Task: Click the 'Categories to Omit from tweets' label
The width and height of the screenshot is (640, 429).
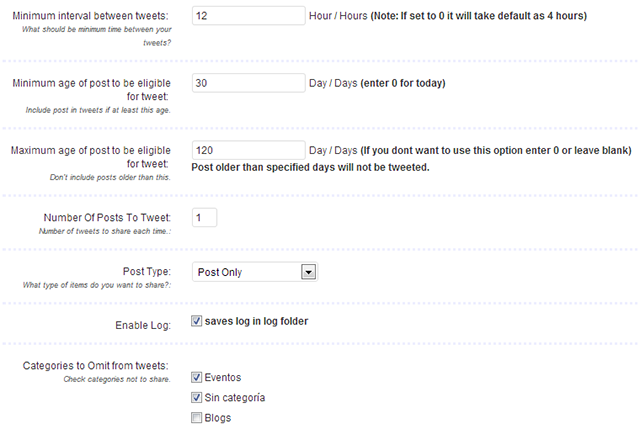Action: (96, 366)
